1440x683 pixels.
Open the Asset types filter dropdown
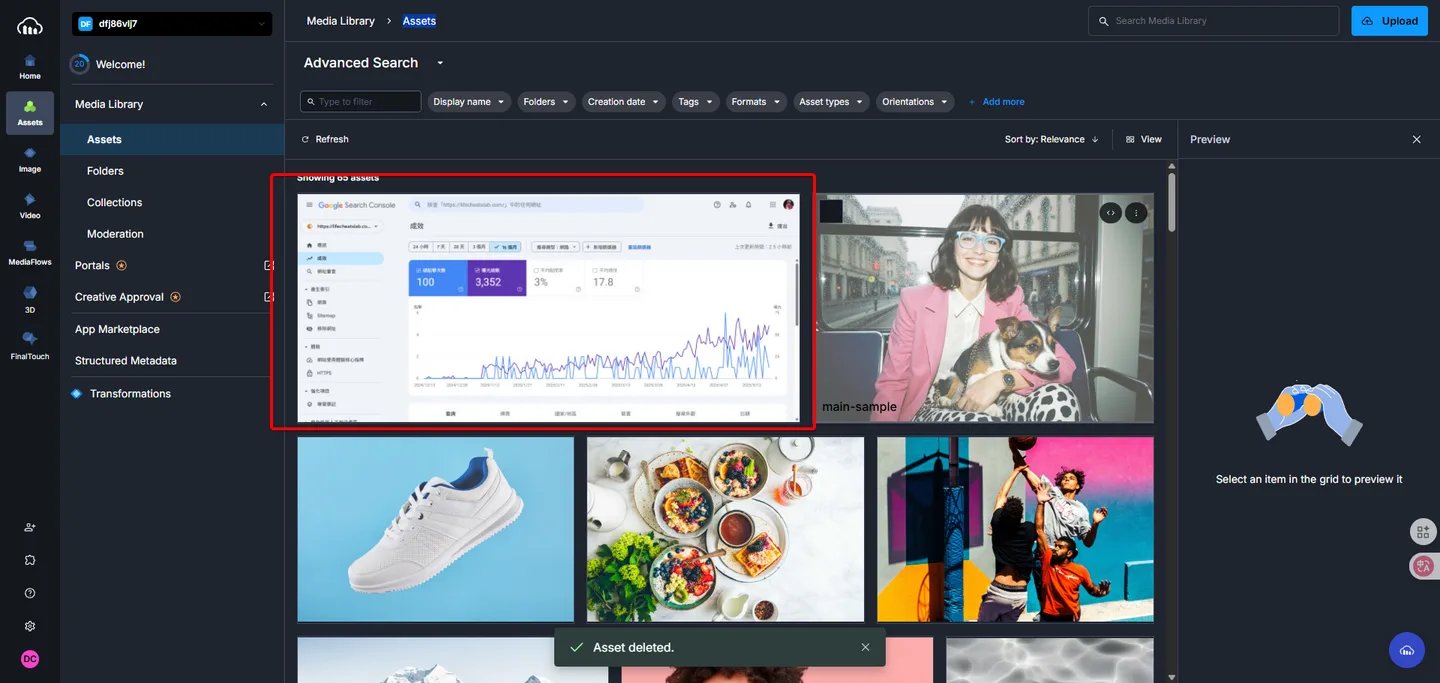831,101
